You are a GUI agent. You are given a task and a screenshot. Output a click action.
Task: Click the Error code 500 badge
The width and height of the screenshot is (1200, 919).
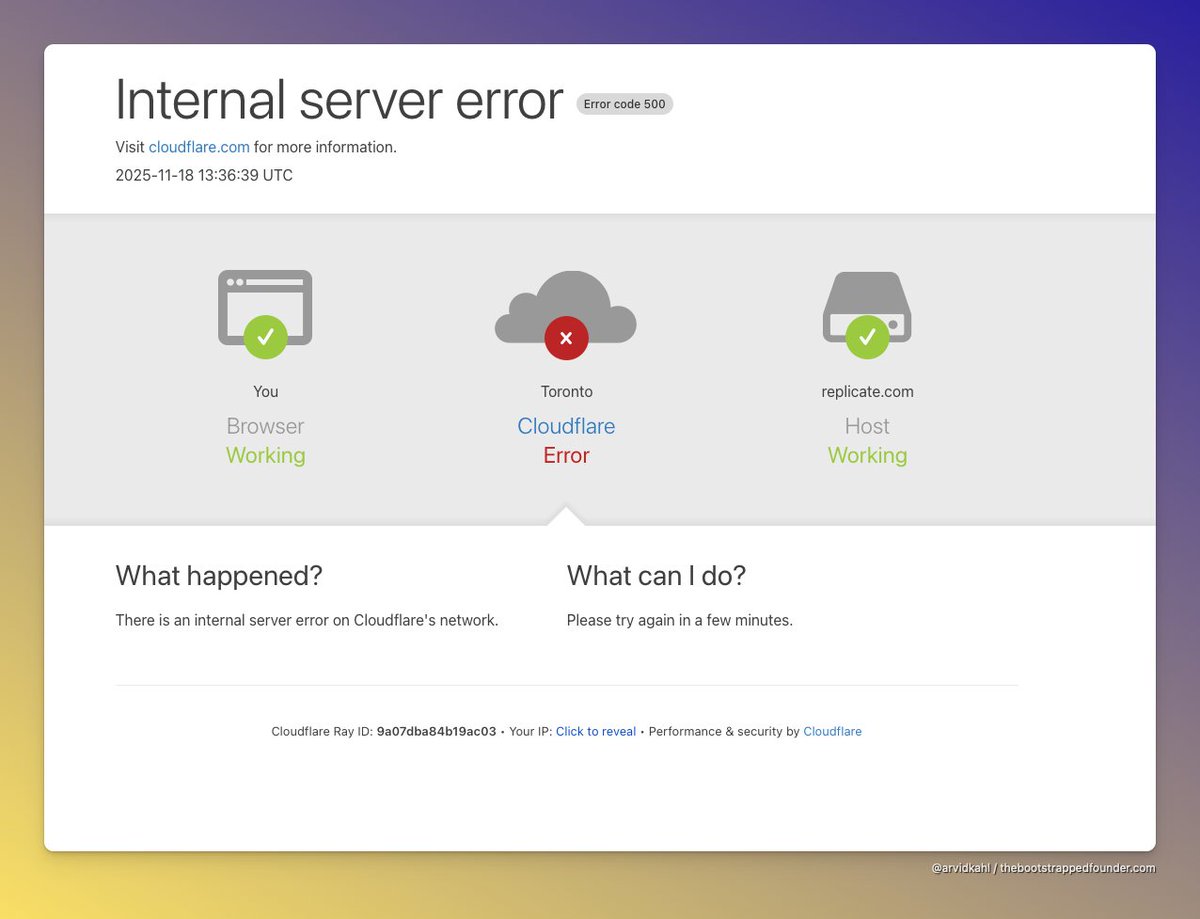tap(625, 104)
